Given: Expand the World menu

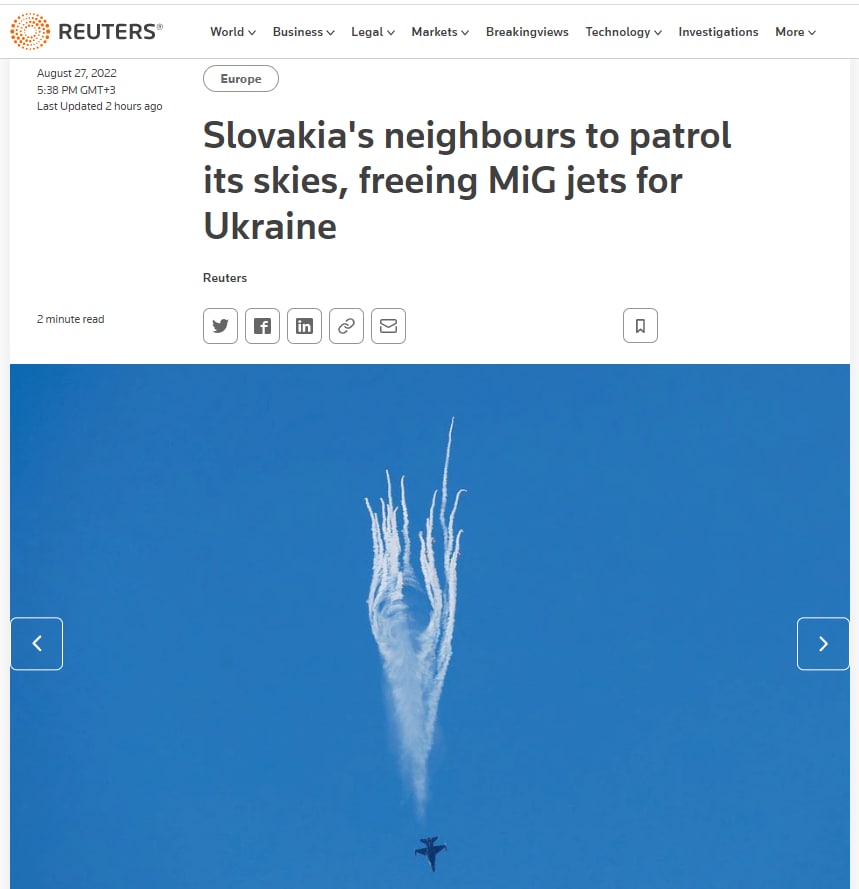Looking at the screenshot, I should 232,32.
